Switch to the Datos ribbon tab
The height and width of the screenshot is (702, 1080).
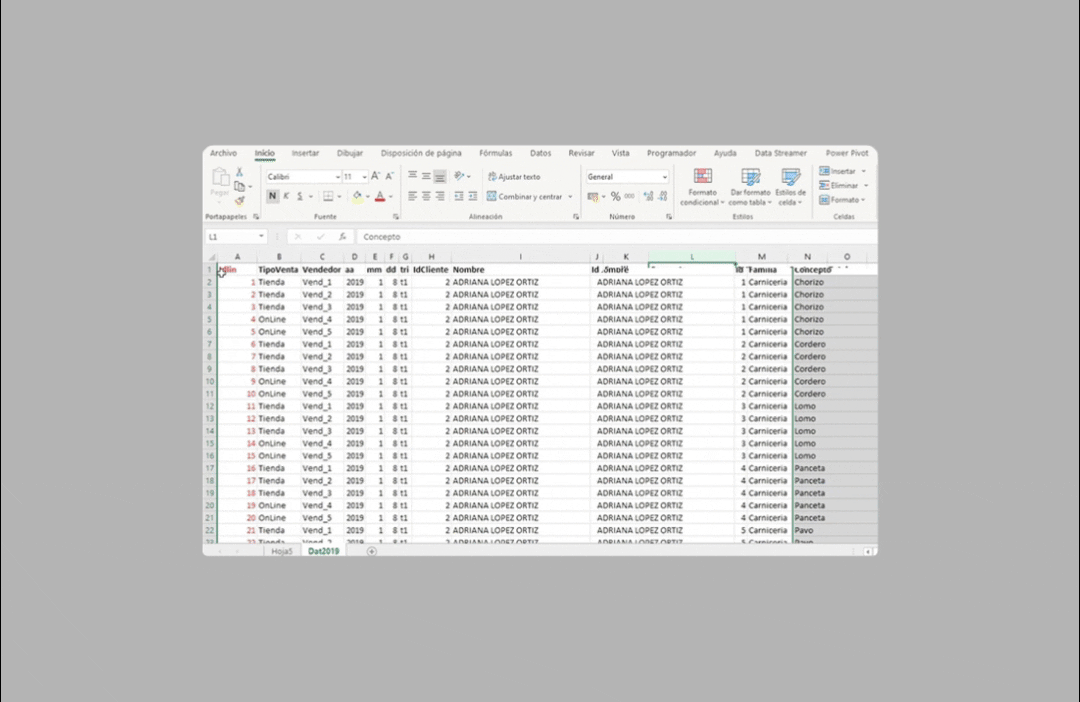(540, 153)
